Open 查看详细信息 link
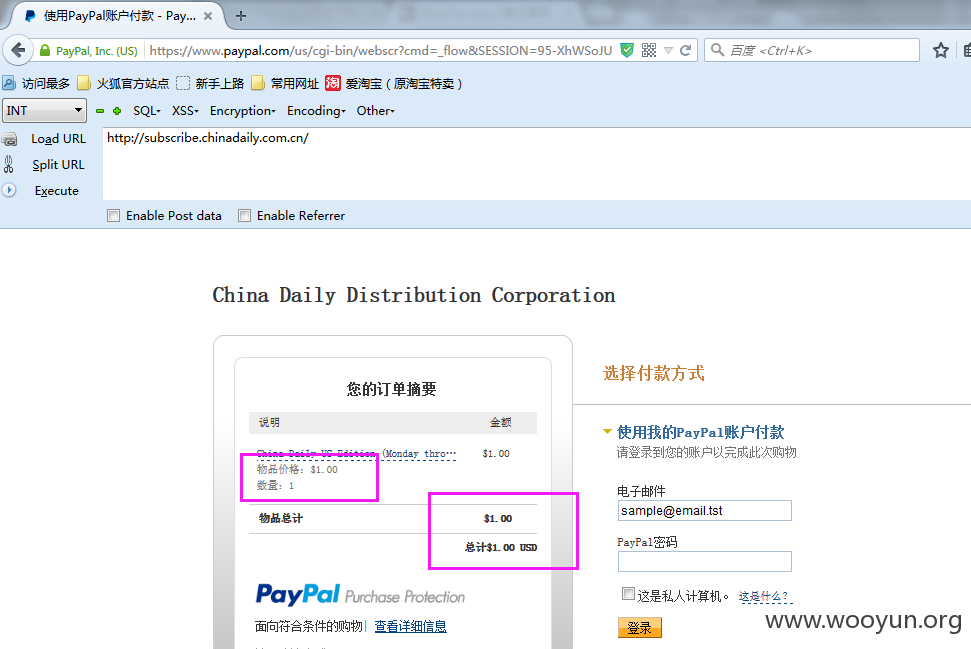 click(x=411, y=626)
